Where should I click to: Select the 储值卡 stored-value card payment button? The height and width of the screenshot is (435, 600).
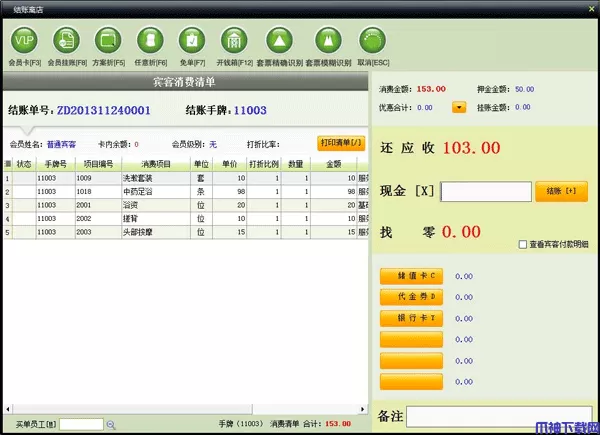coord(411,276)
